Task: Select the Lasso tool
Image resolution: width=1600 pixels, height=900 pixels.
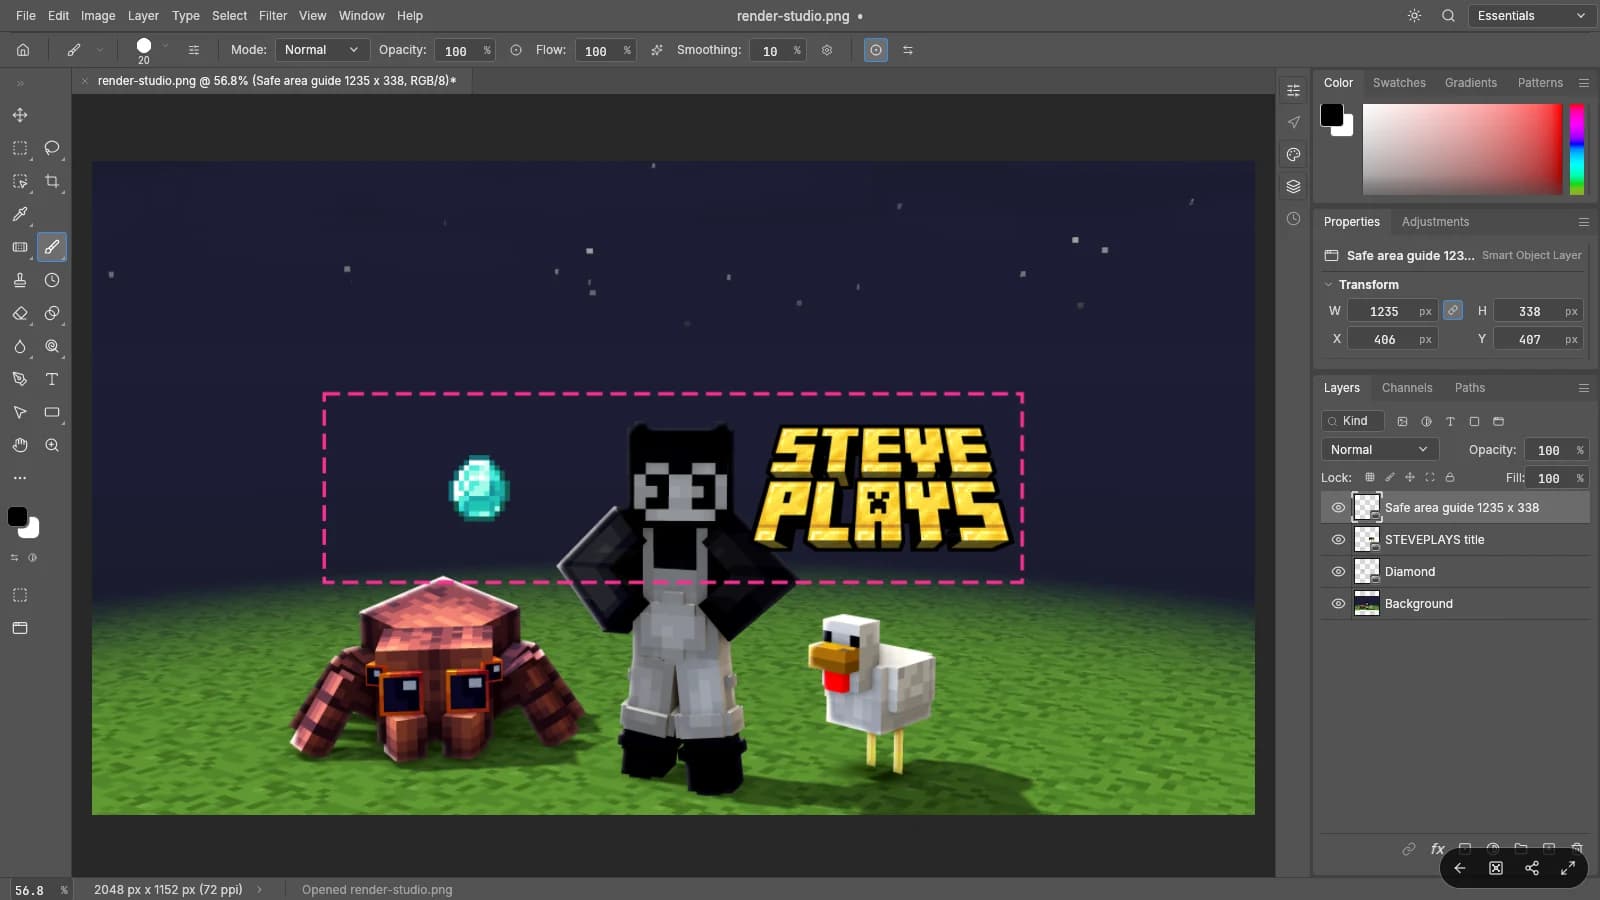Action: coord(52,148)
